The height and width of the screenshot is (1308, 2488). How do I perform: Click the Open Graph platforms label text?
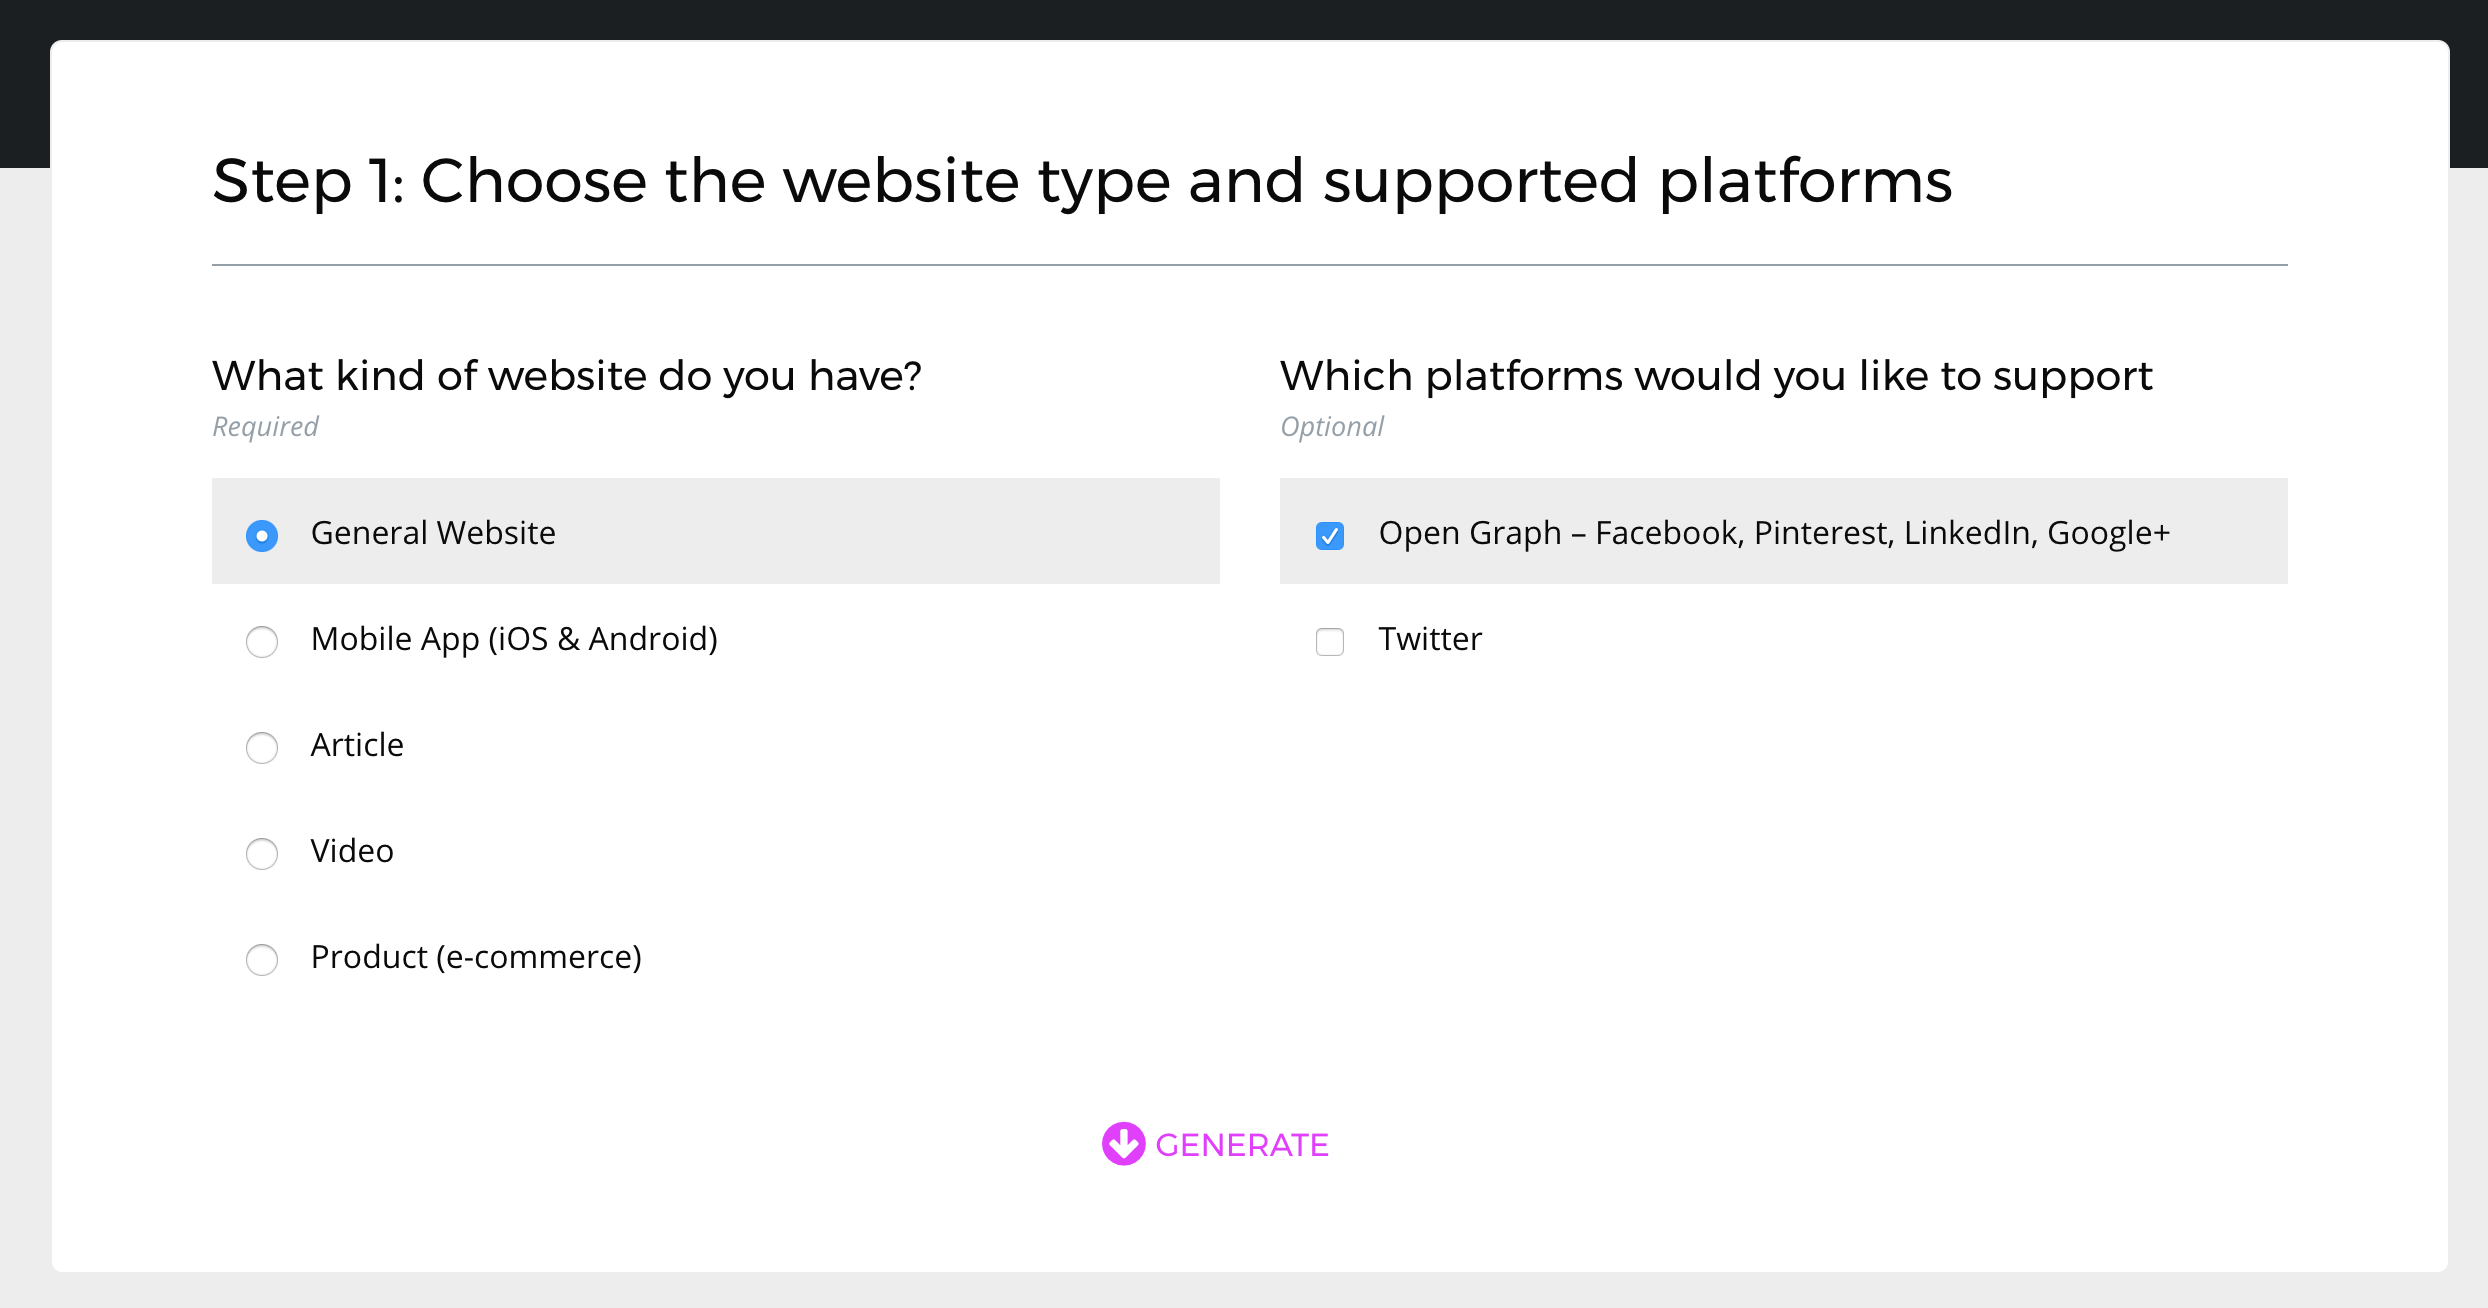coord(1774,533)
